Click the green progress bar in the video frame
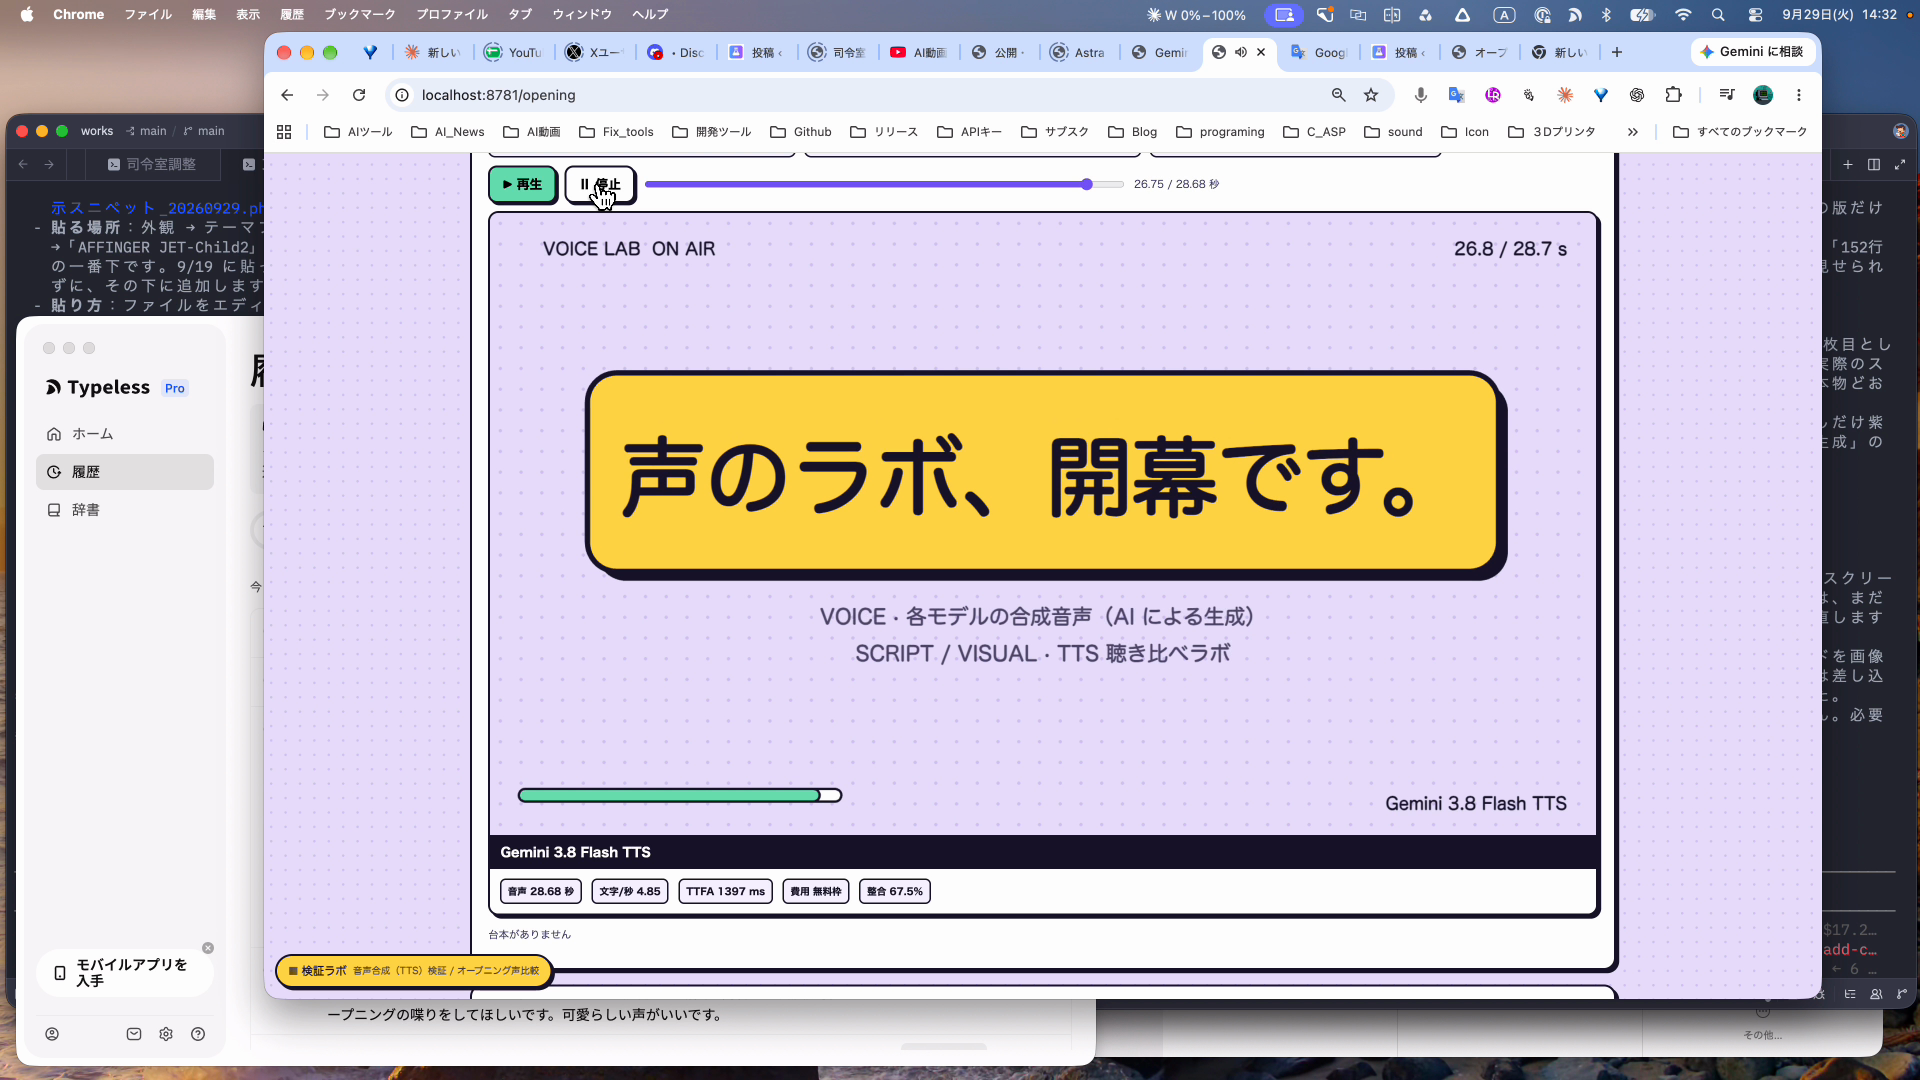Viewport: 1920px width, 1080px height. click(679, 796)
